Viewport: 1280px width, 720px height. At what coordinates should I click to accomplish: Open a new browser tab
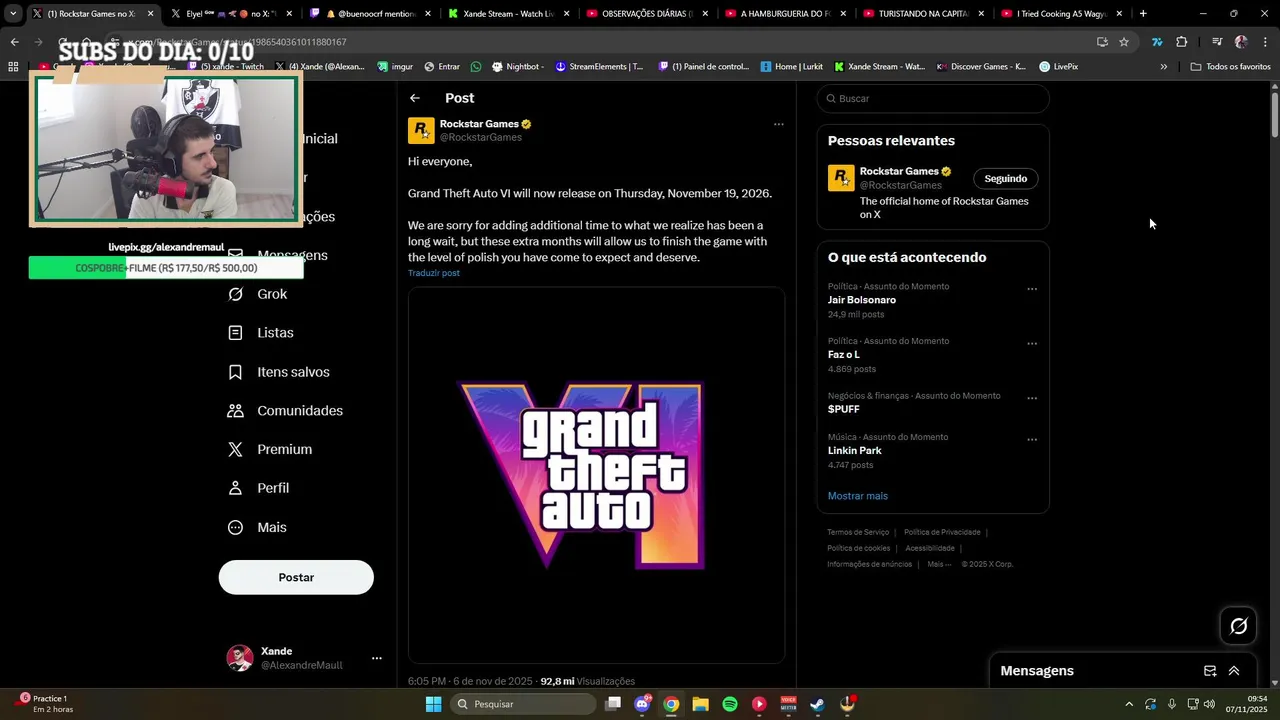pos(1143,14)
